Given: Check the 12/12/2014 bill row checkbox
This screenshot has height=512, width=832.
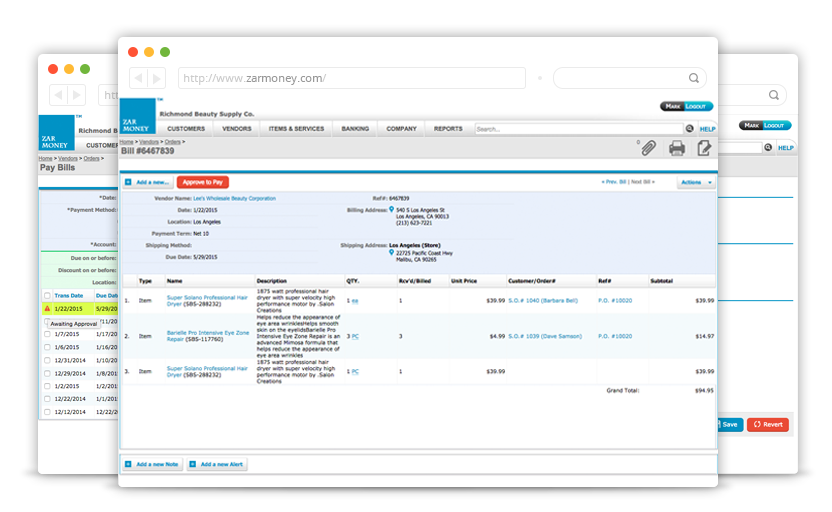Looking at the screenshot, I should pos(47,412).
